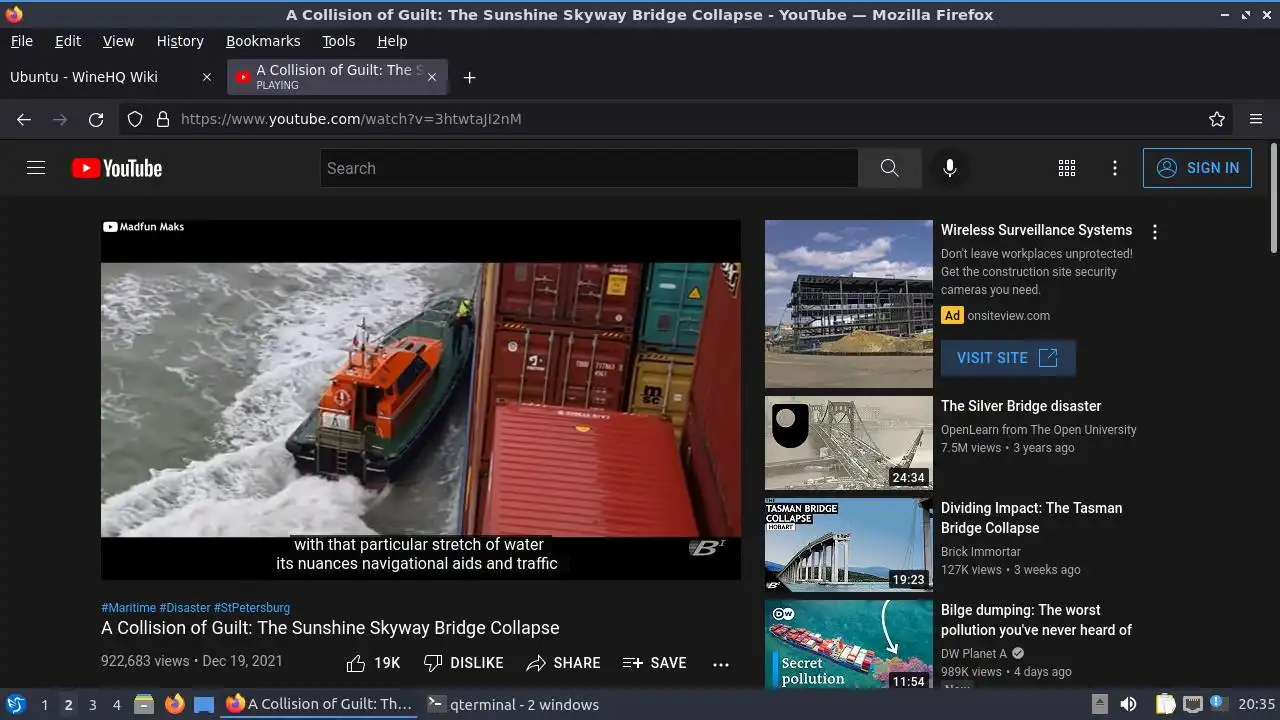Image resolution: width=1280 pixels, height=720 pixels.
Task: Start voice search with microphone icon
Action: (950, 168)
